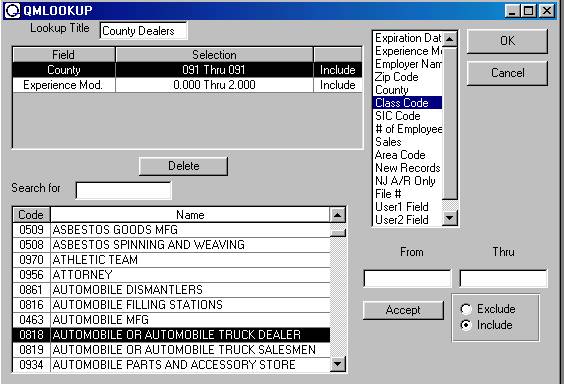Screen dimensions: 564x384
Task: Click the 0.000 Thru 2.000 cell
Action: tap(214, 85)
